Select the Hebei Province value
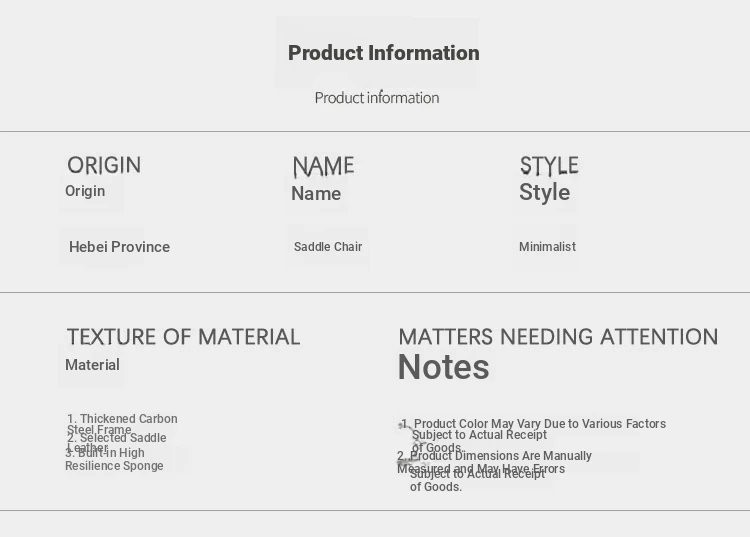 [x=120, y=247]
